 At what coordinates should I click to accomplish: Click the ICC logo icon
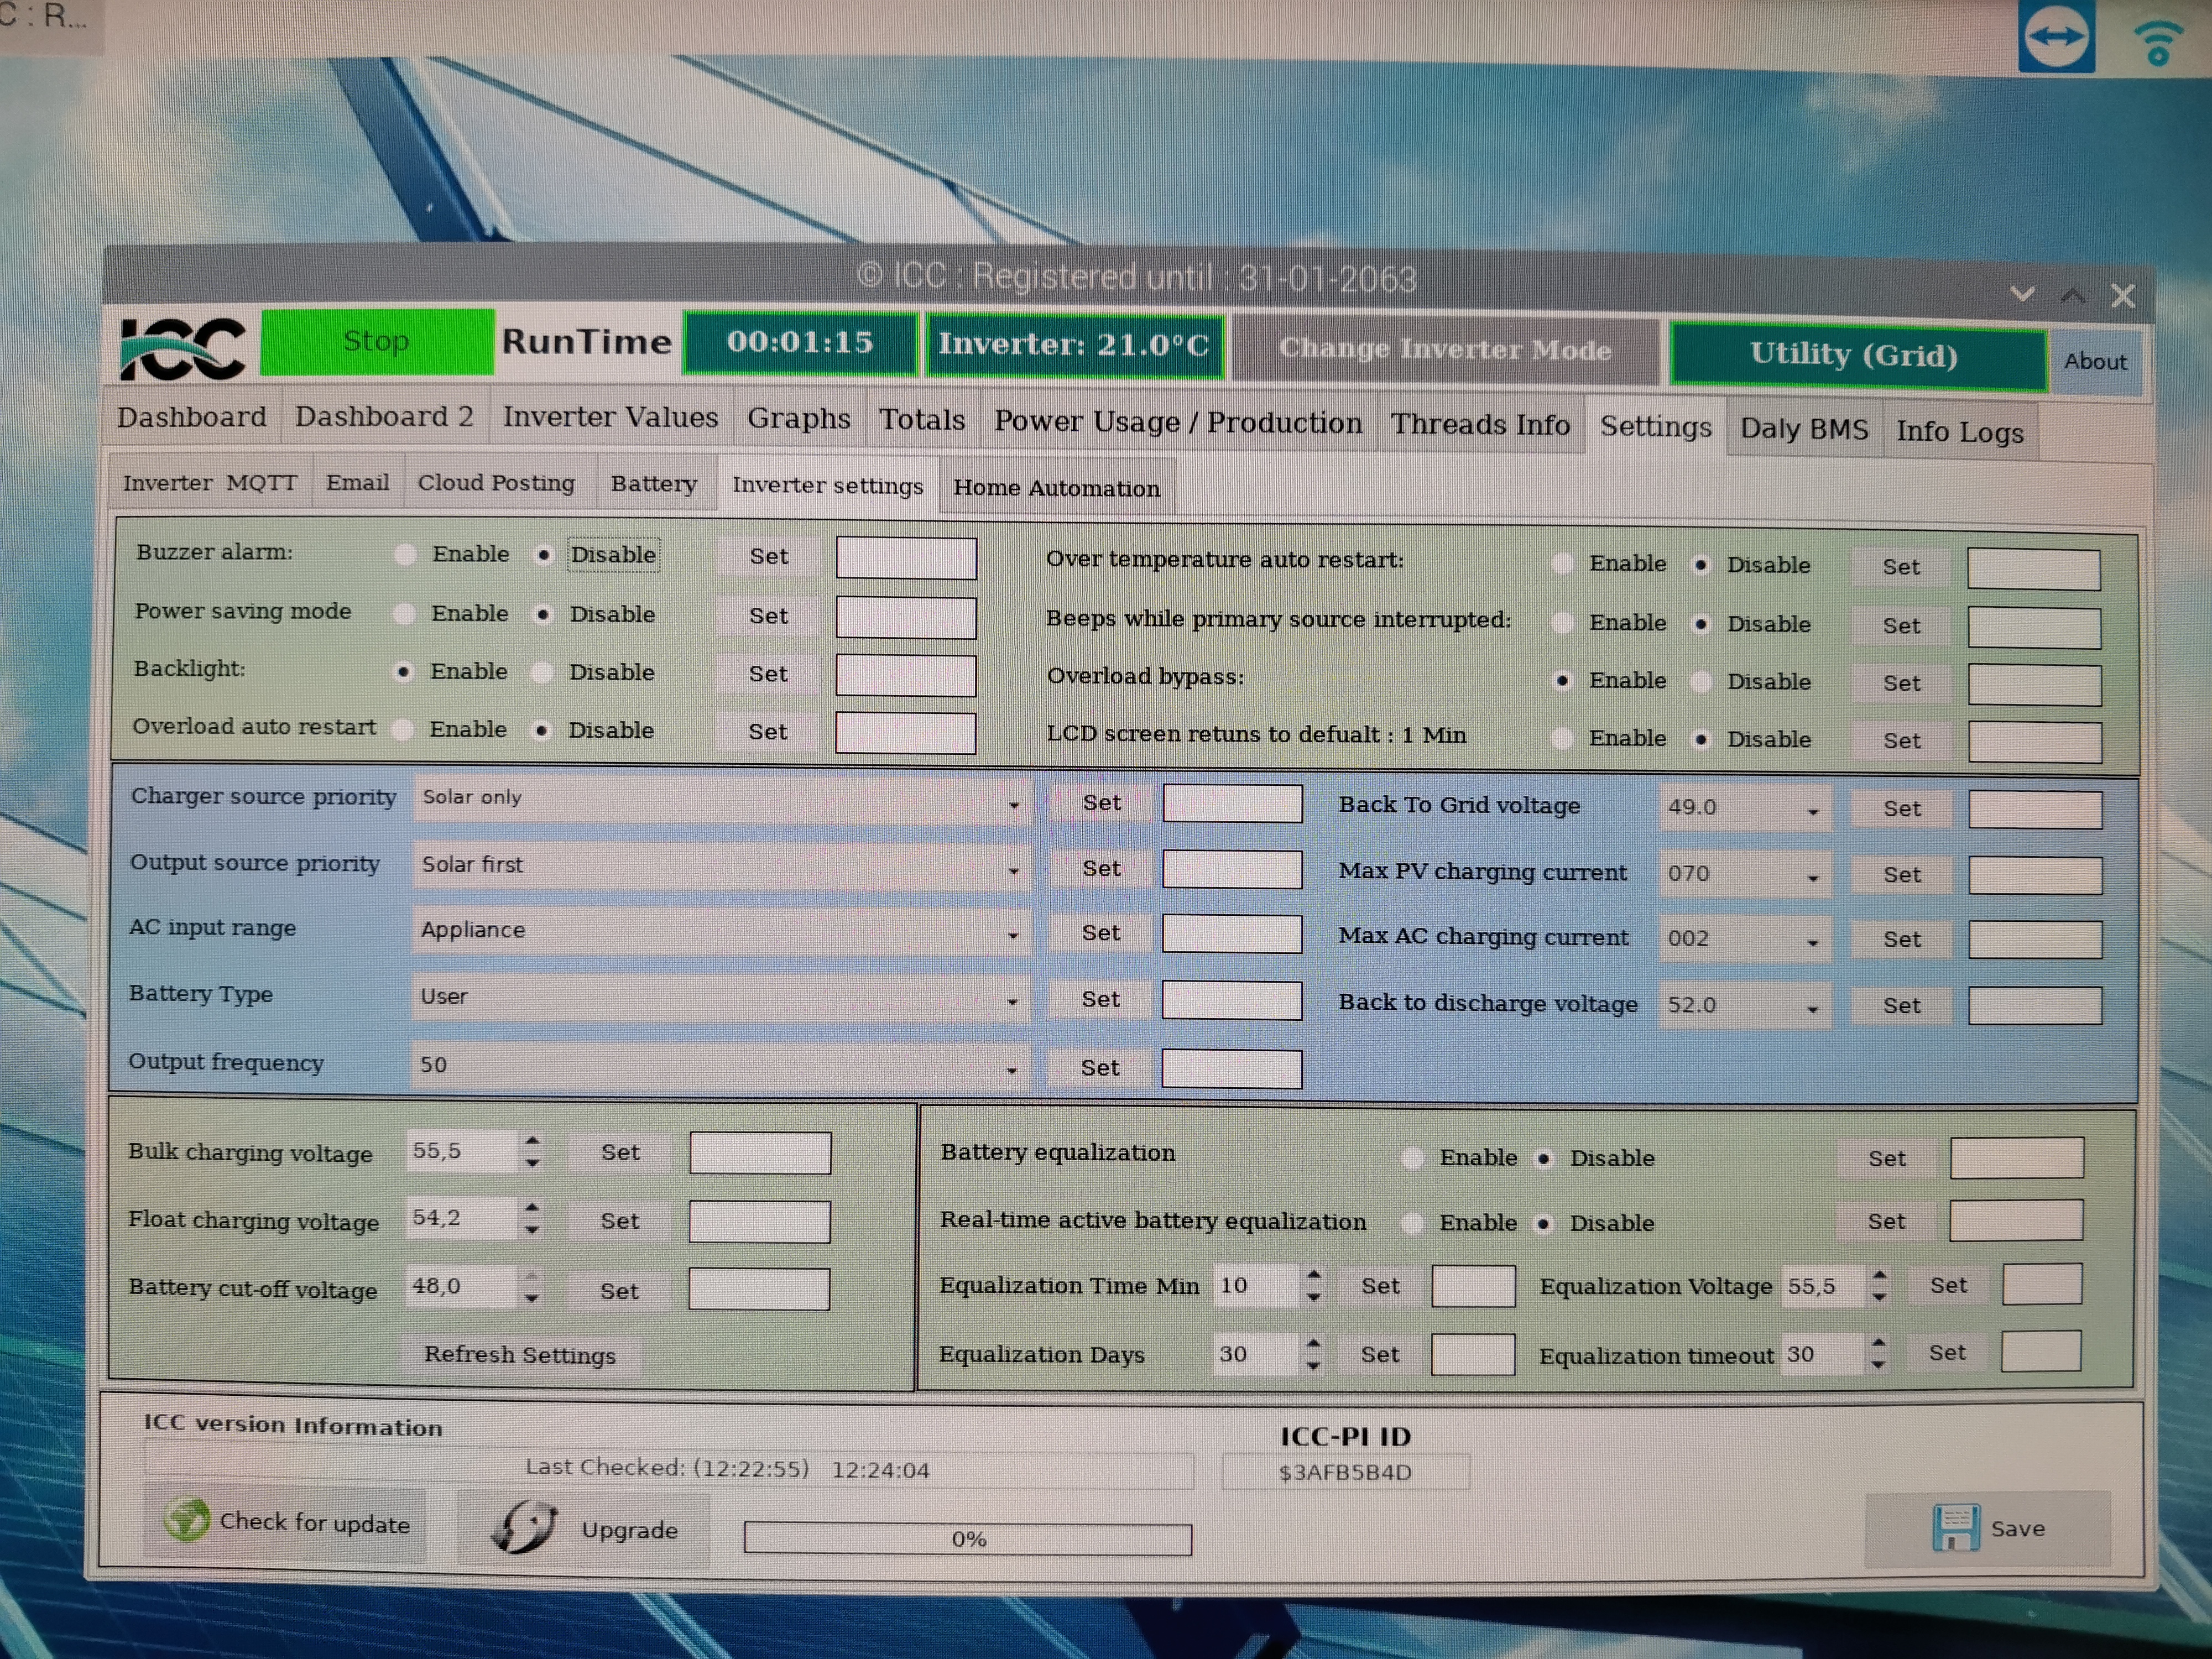tap(182, 348)
